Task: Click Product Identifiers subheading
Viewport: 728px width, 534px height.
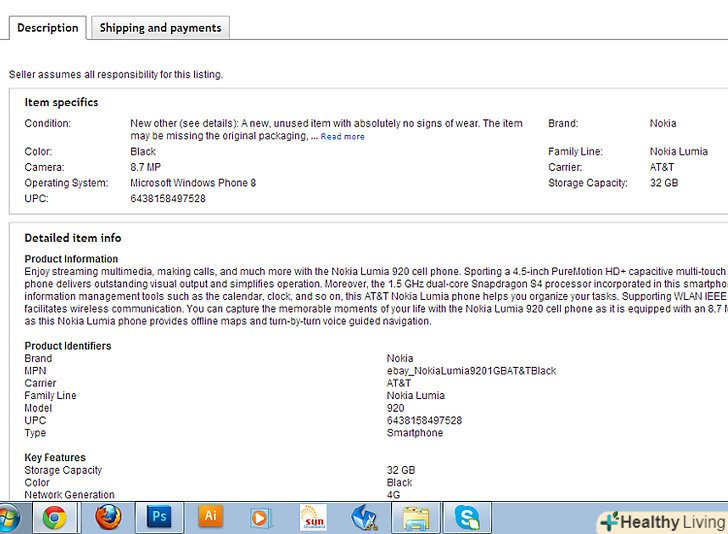Action: coord(68,346)
